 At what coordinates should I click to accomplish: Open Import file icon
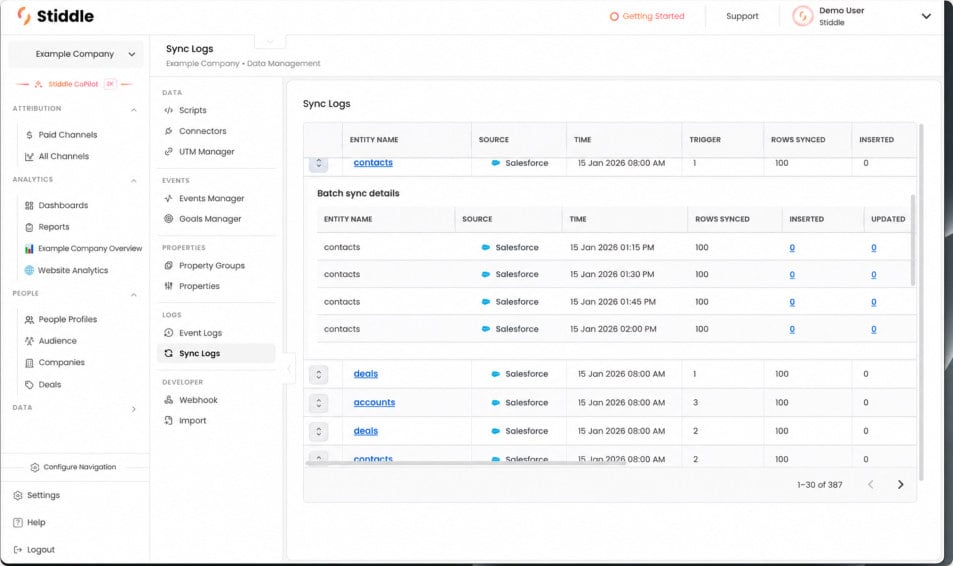point(169,420)
